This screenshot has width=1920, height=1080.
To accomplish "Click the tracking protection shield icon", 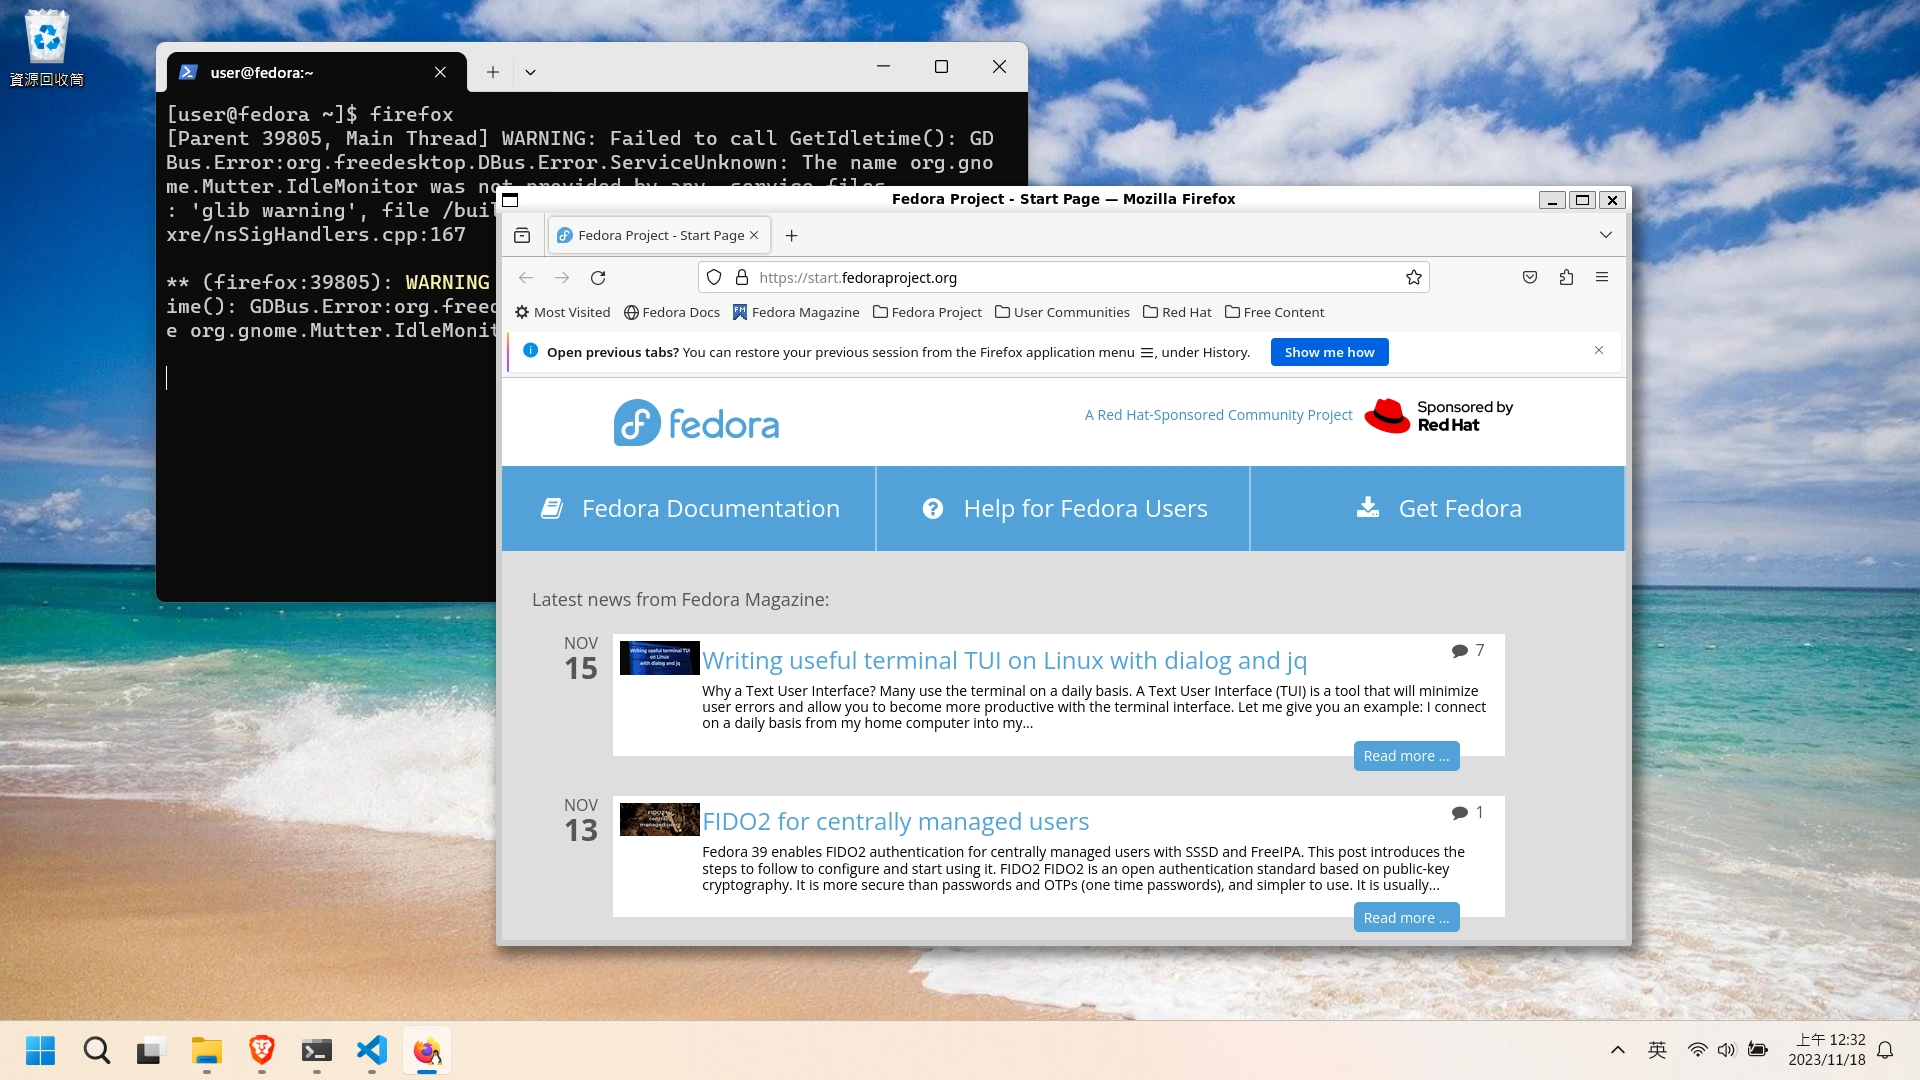I will [x=714, y=278].
